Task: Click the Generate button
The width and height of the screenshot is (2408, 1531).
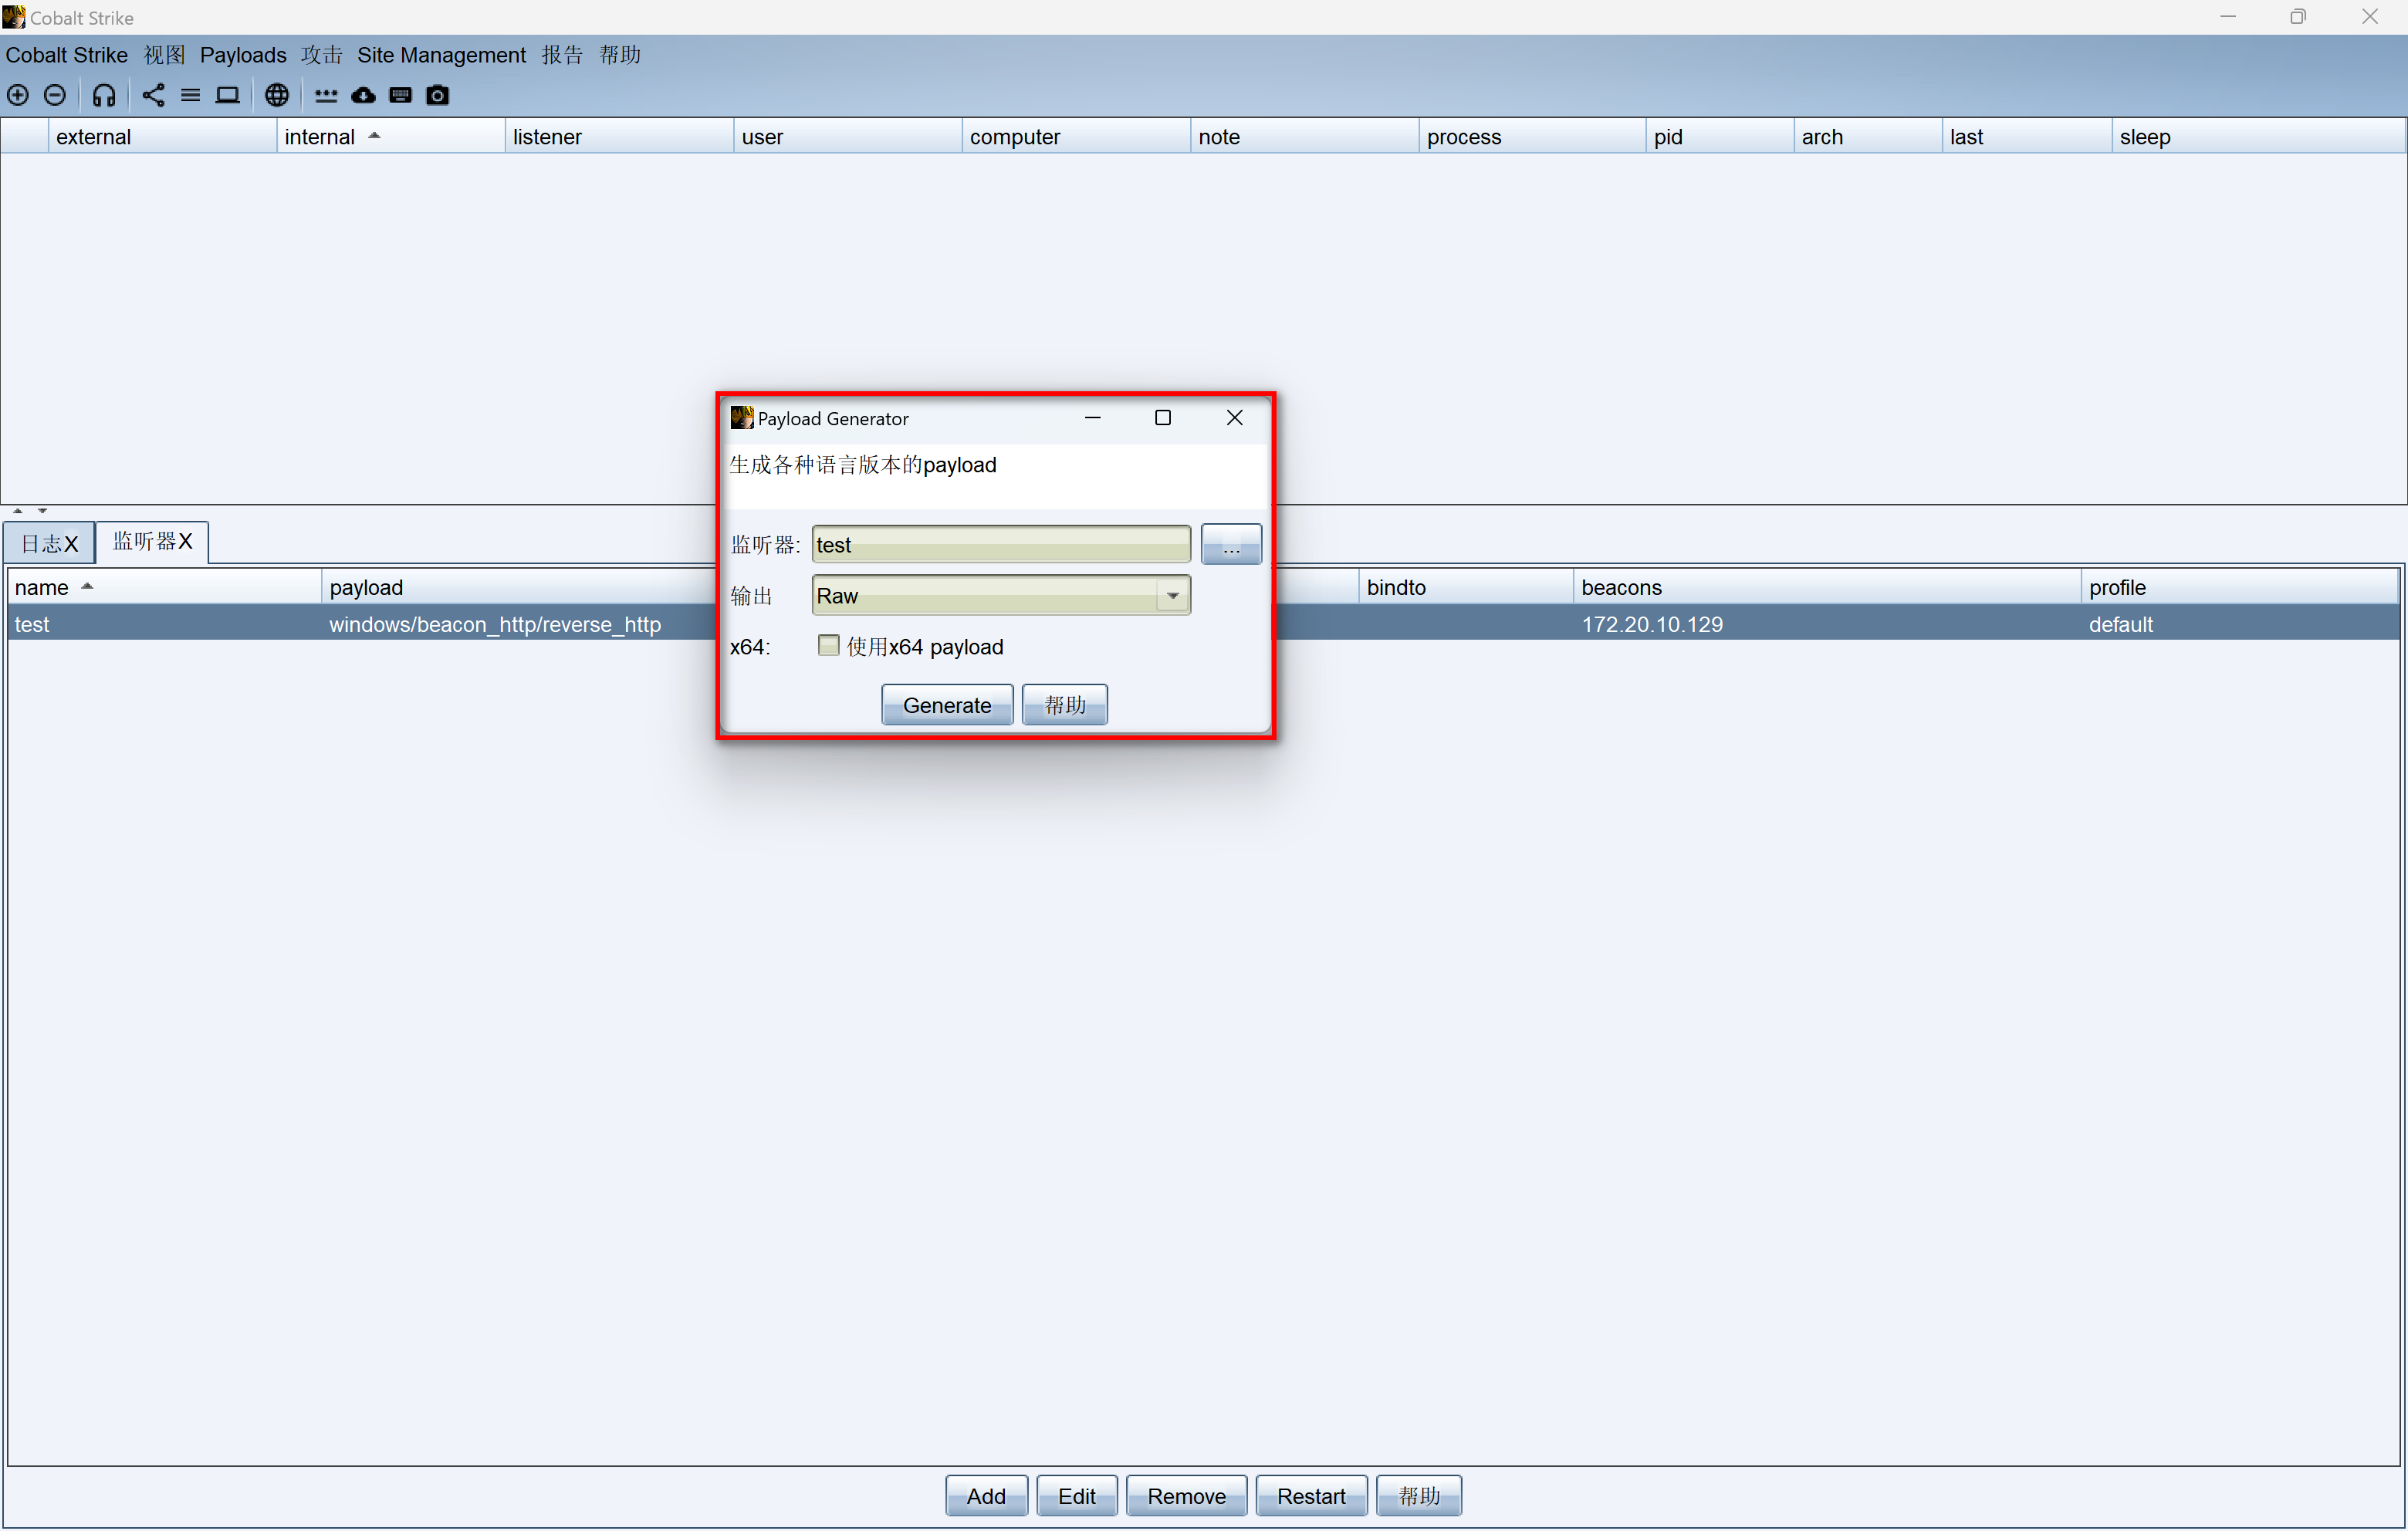Action: coord(946,705)
